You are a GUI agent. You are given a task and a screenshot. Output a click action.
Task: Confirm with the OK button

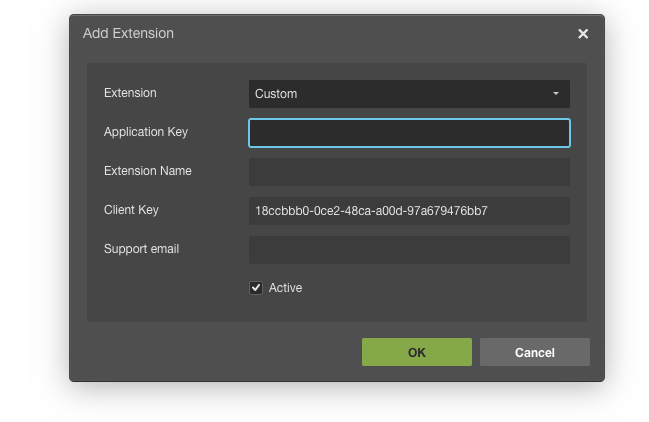click(416, 352)
